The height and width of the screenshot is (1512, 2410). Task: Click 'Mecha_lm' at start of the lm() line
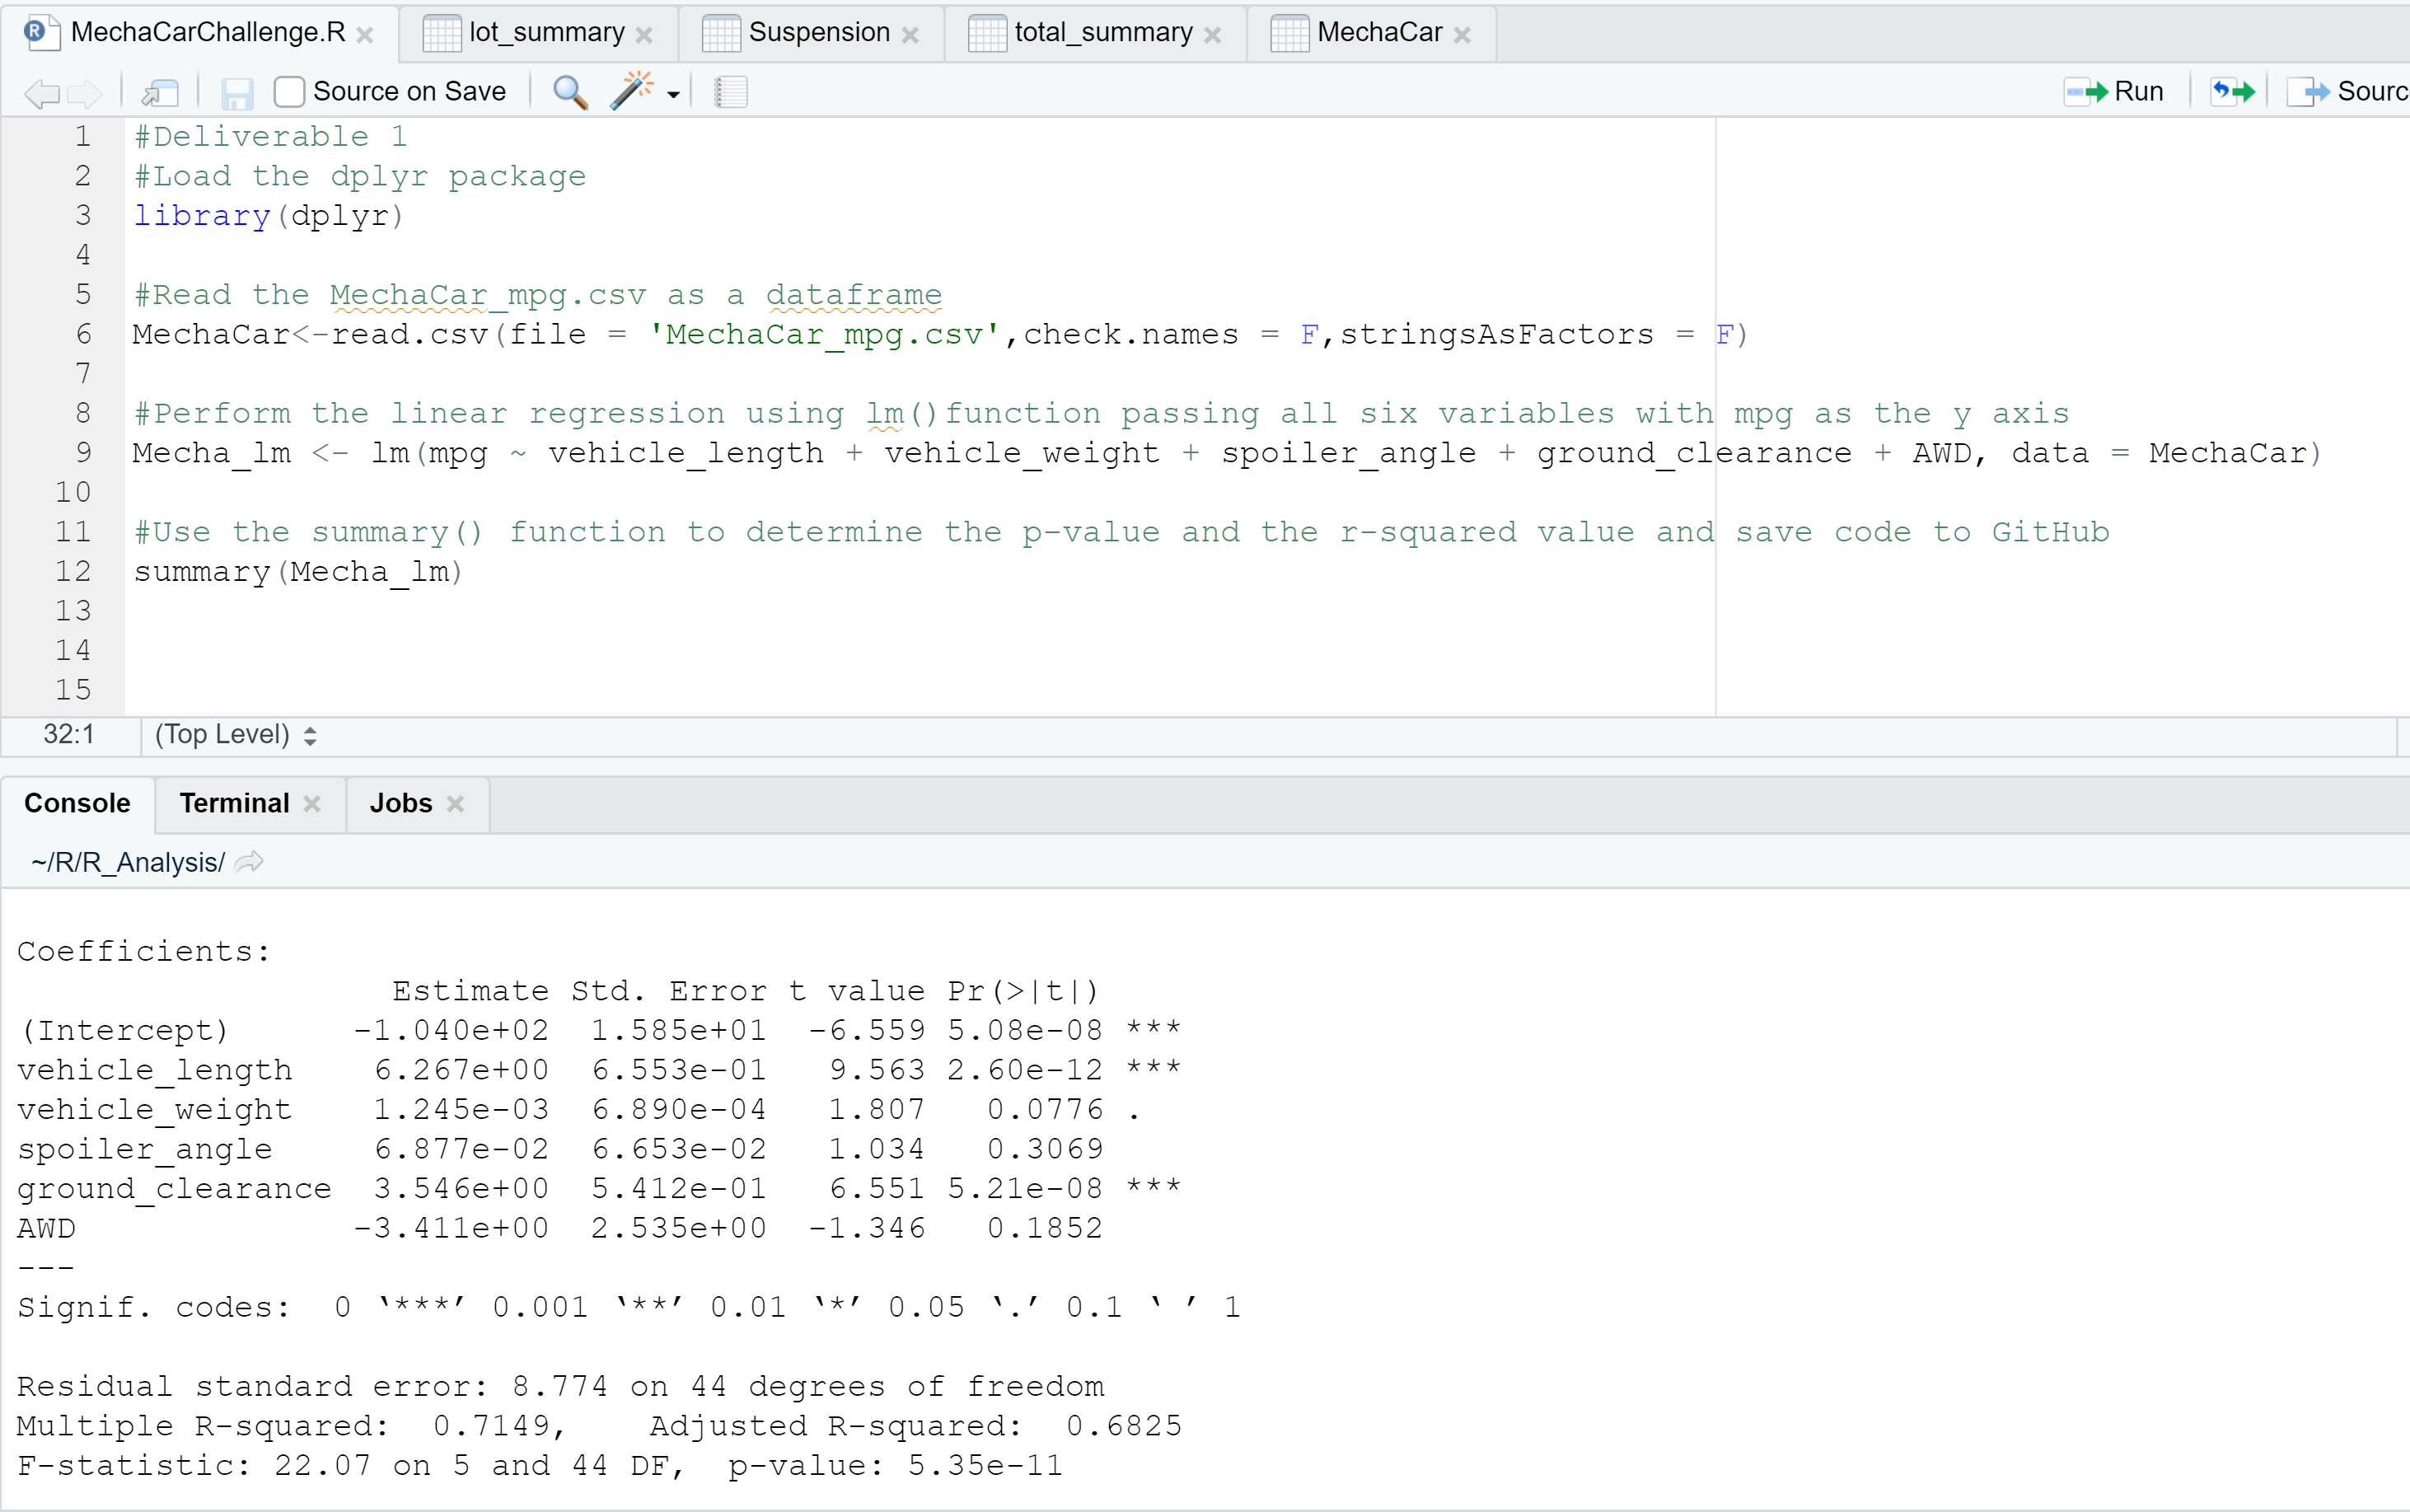[x=212, y=453]
